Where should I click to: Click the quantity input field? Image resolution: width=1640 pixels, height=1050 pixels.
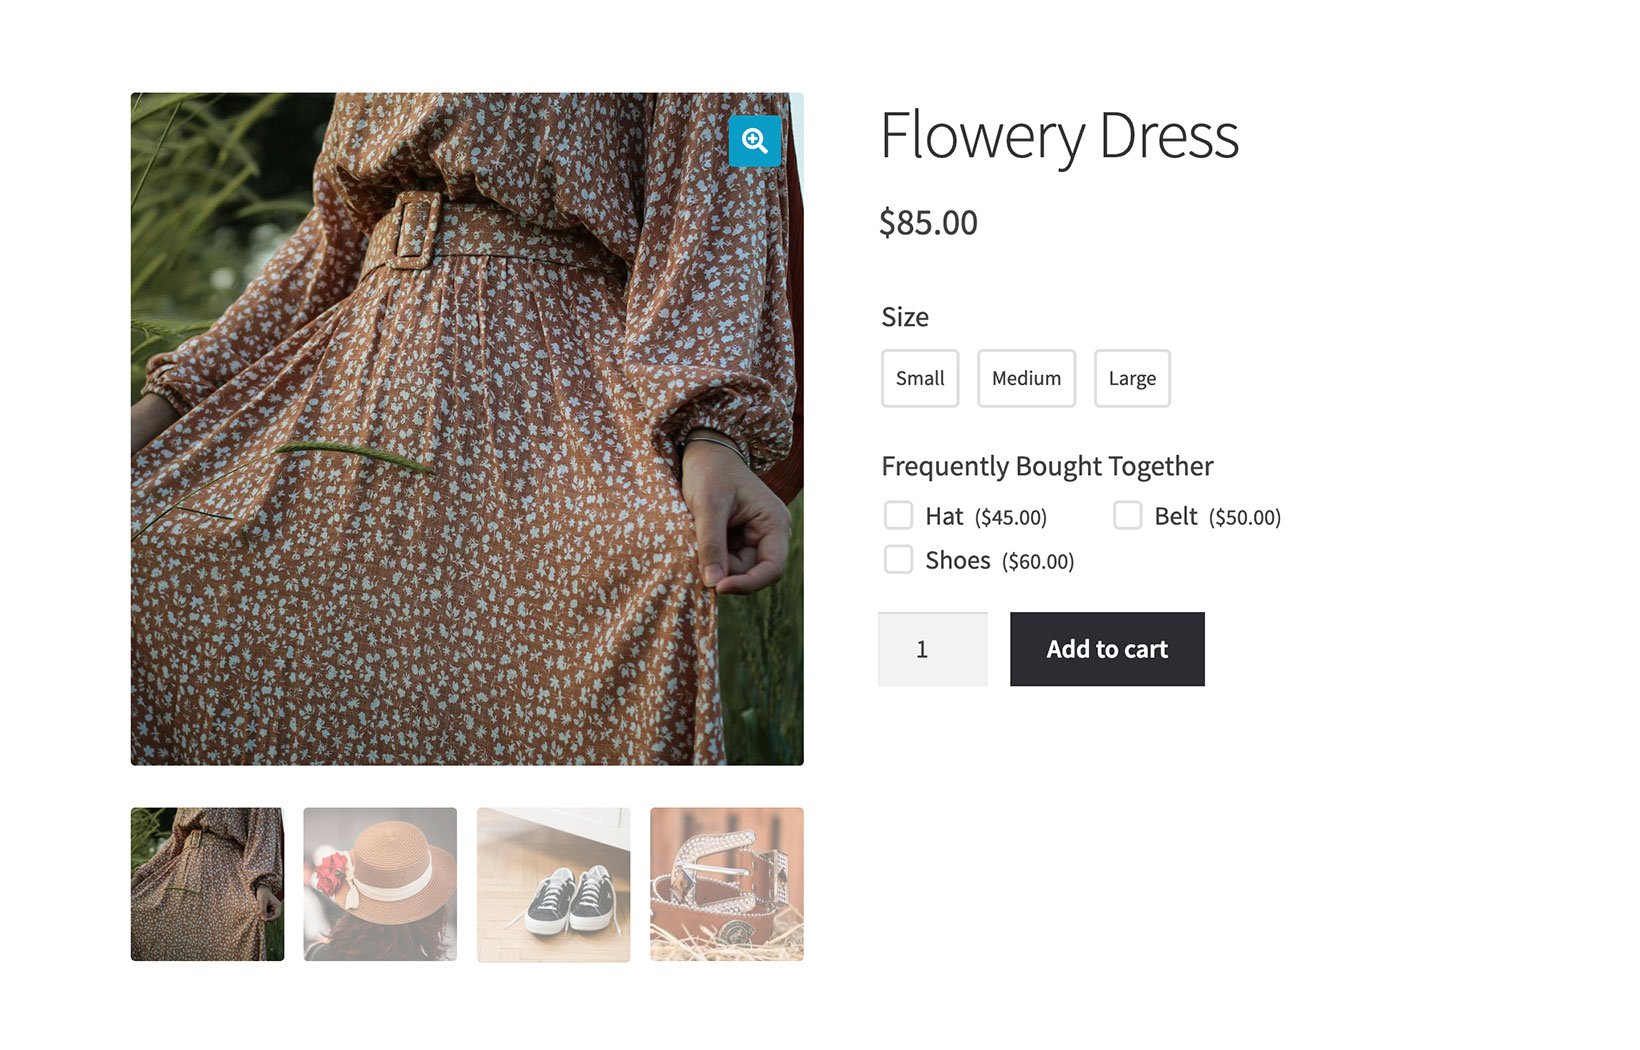click(x=932, y=649)
